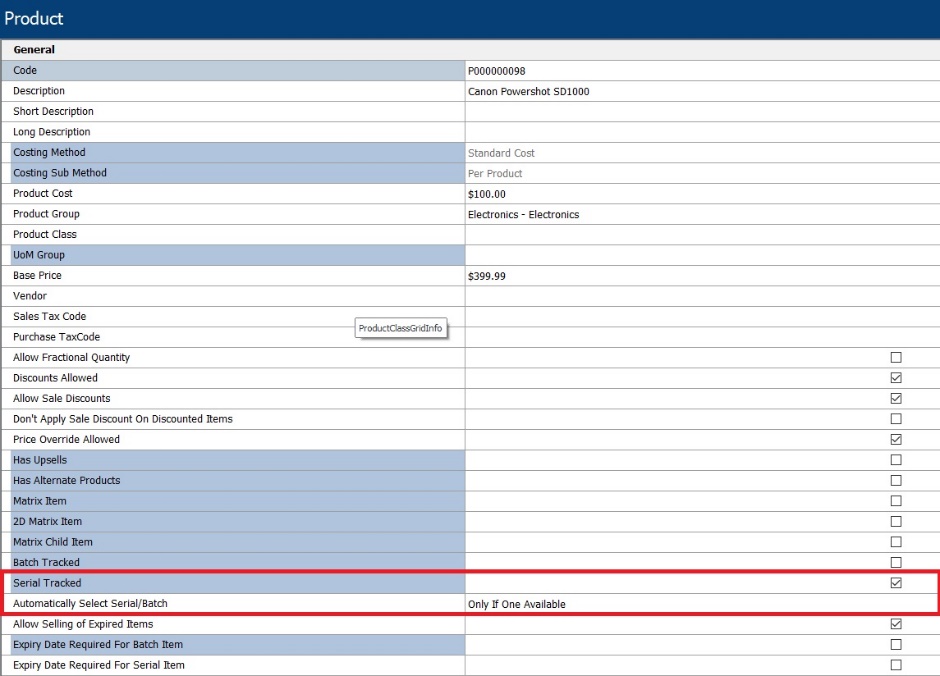This screenshot has width=940, height=676.
Task: Check Don't Apply Sale Discount On Discounted Items
Action: [x=896, y=418]
